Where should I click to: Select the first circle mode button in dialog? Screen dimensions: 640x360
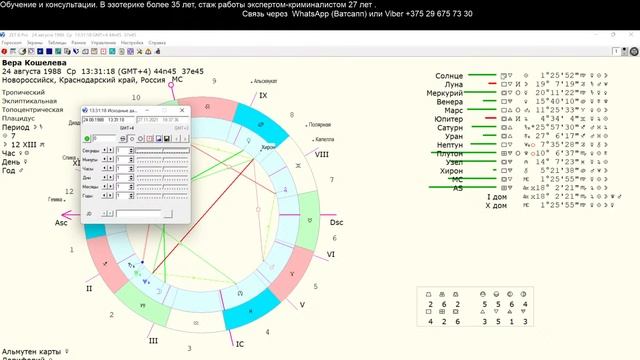(132, 139)
